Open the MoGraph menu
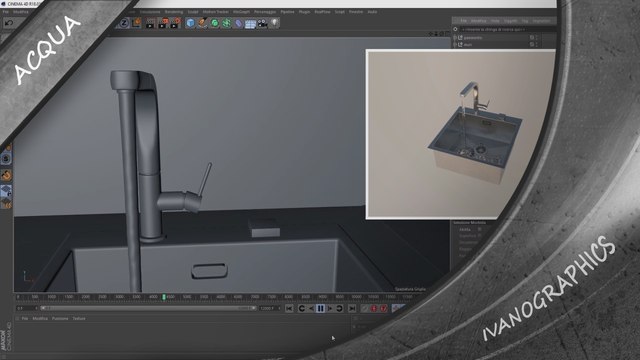This screenshot has height=360, width=640. [x=241, y=12]
